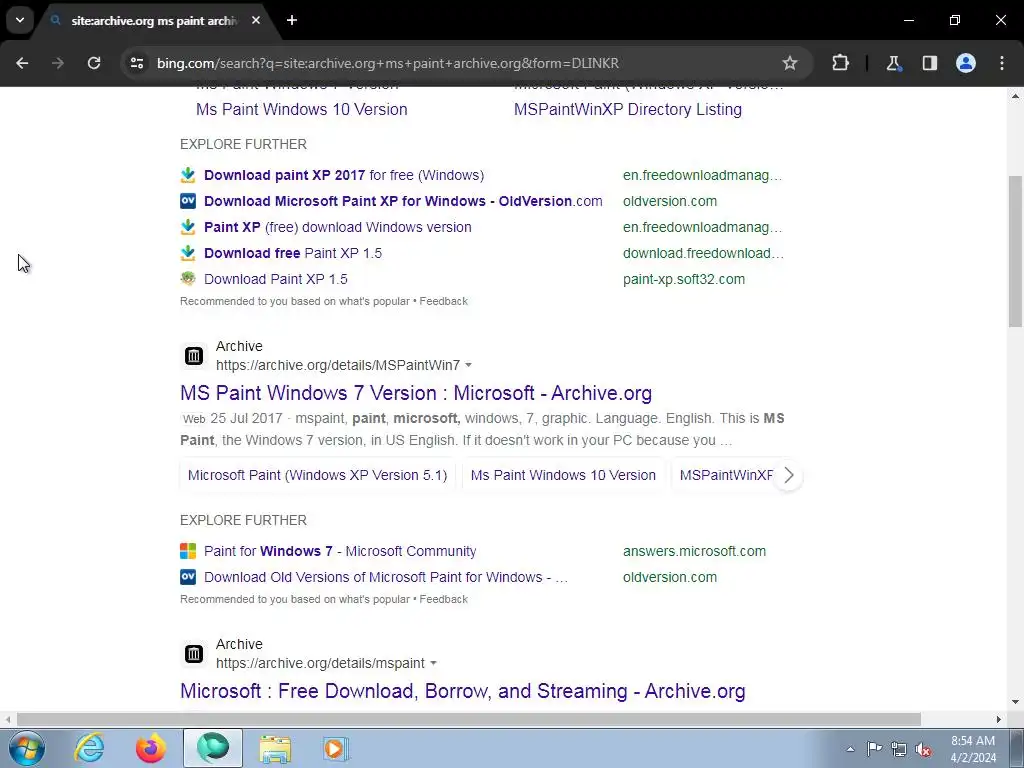Click the horizontal scrollbar thumb
This screenshot has height=768, width=1024.
tap(468, 719)
